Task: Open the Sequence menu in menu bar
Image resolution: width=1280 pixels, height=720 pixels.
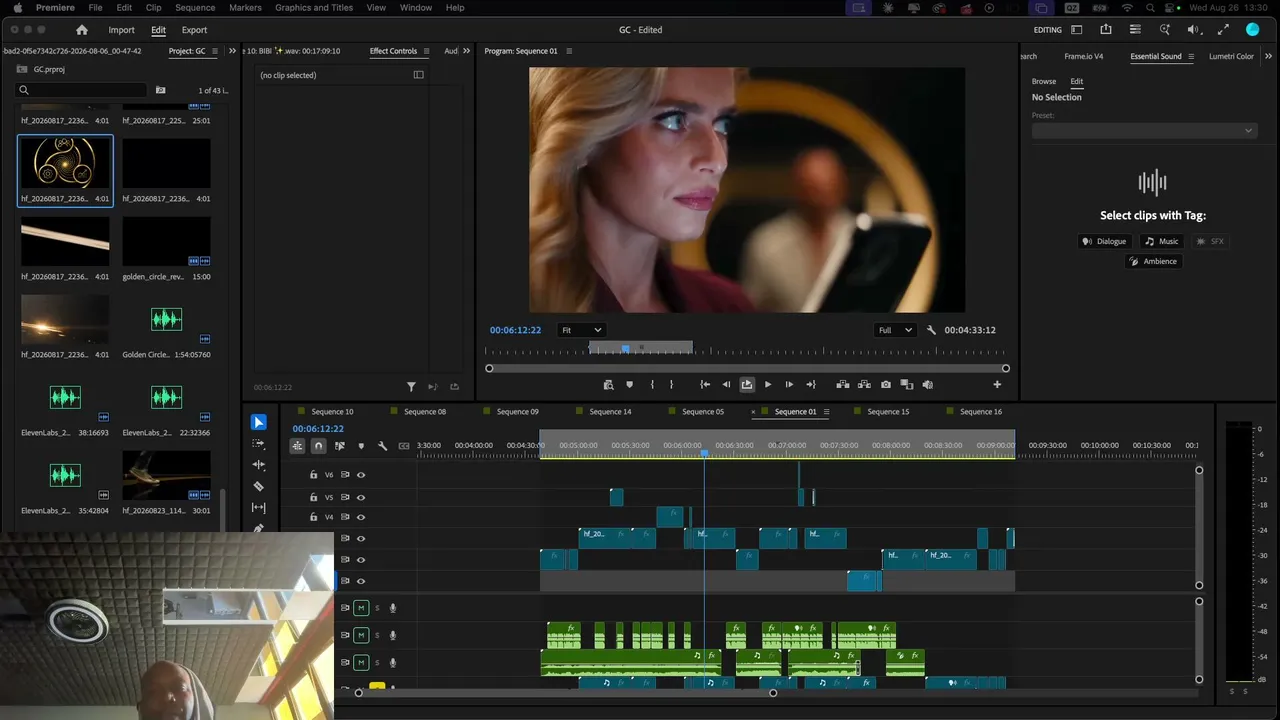Action: click(195, 7)
